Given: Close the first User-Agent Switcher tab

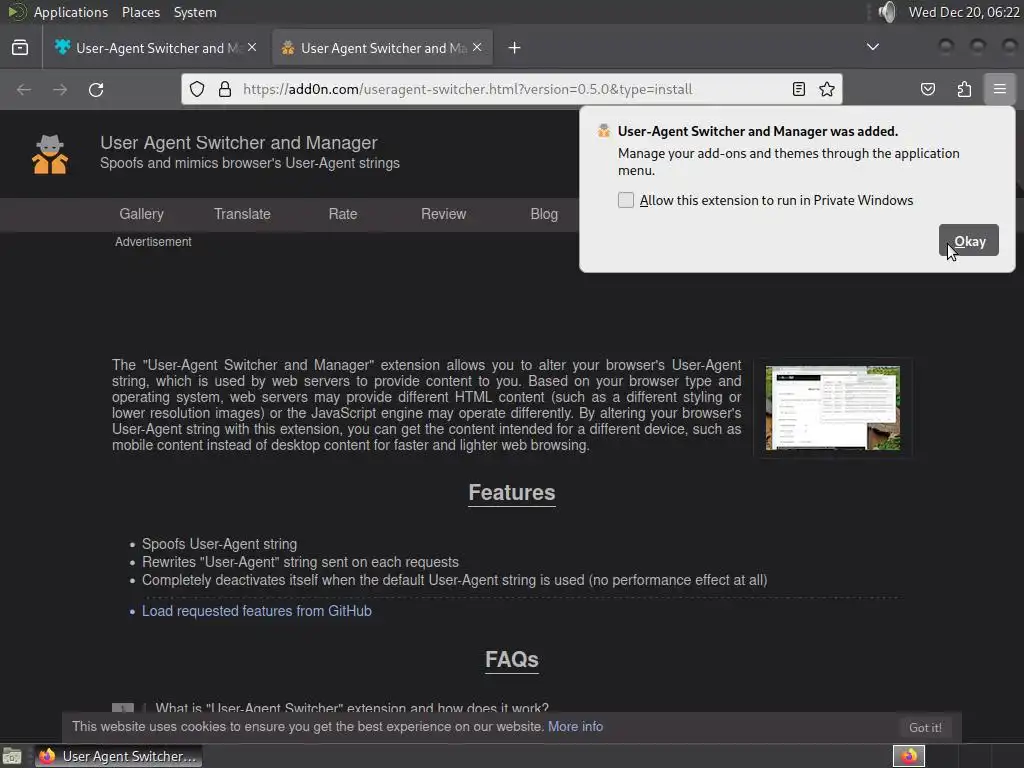Looking at the screenshot, I should (252, 48).
